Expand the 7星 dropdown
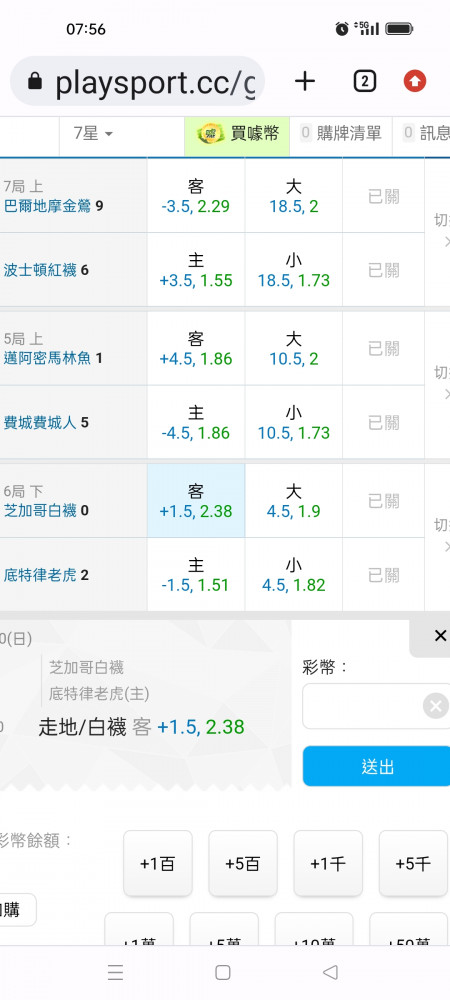 [93, 133]
